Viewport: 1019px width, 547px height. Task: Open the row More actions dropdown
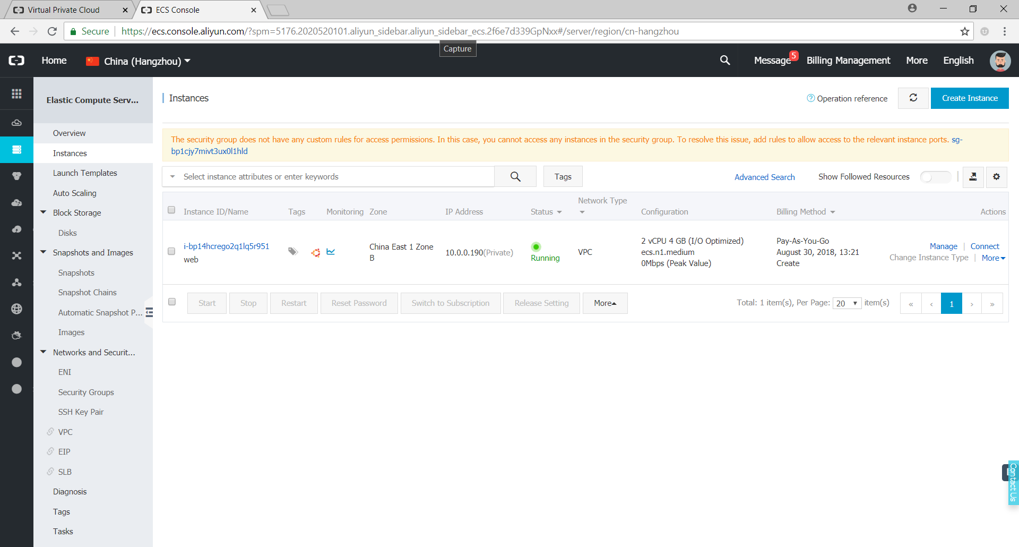(993, 258)
